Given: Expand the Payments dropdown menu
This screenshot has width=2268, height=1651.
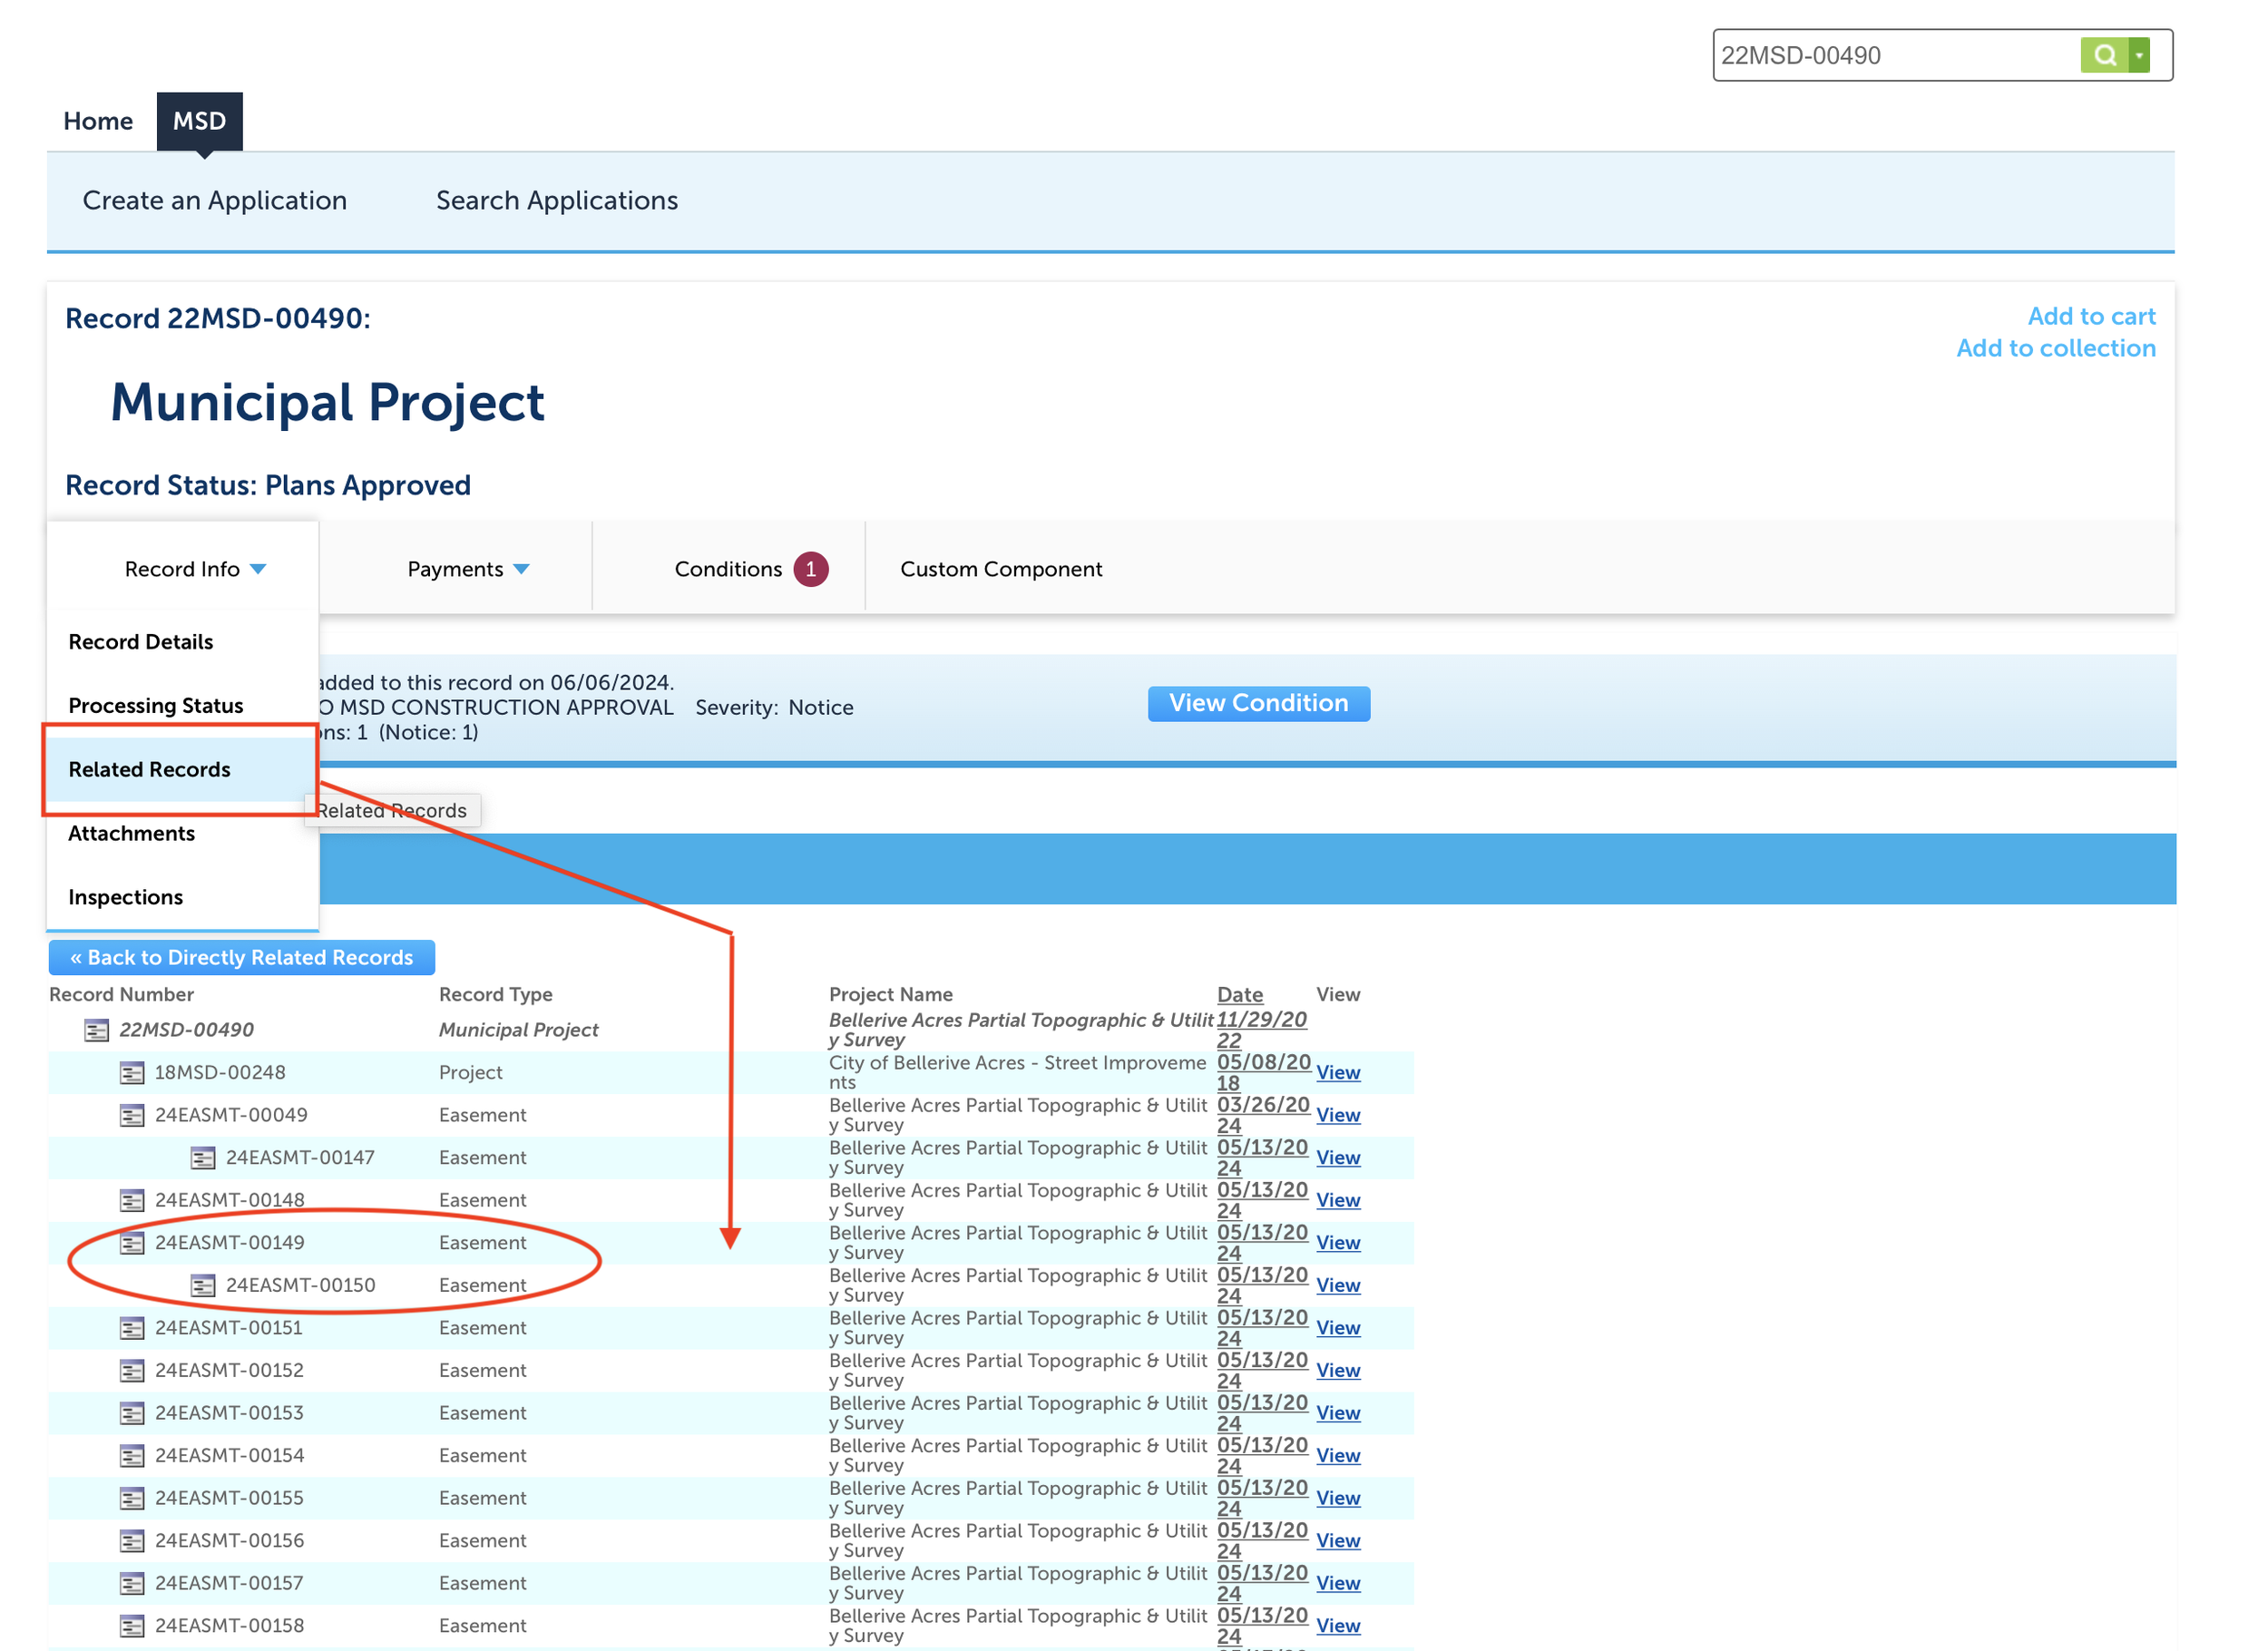Looking at the screenshot, I should click(x=467, y=569).
